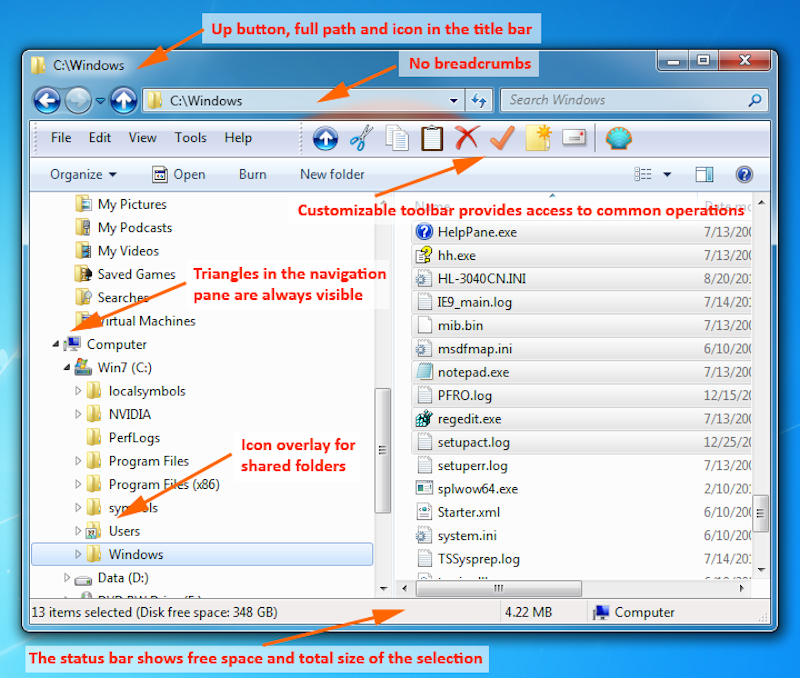800x678 pixels.
Task: Toggle the preview pane icon
Action: [x=703, y=174]
